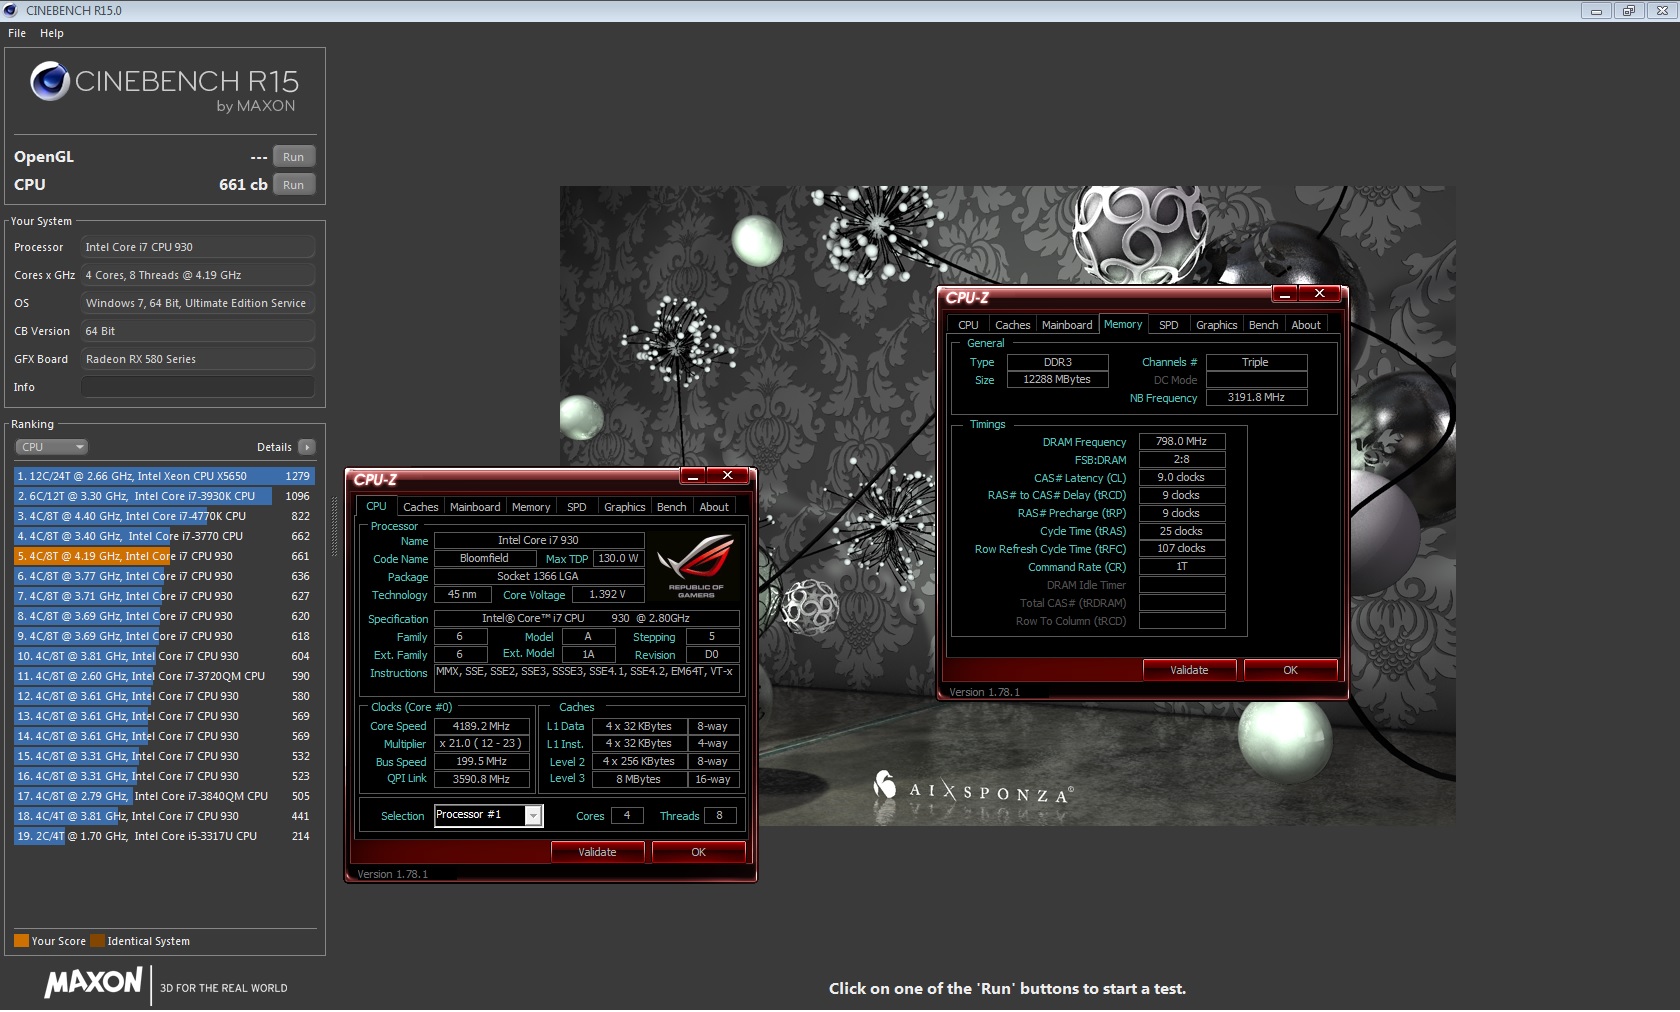The height and width of the screenshot is (1012, 1680).
Task: Open About tab in right CPU-Z window
Action: [x=1306, y=325]
